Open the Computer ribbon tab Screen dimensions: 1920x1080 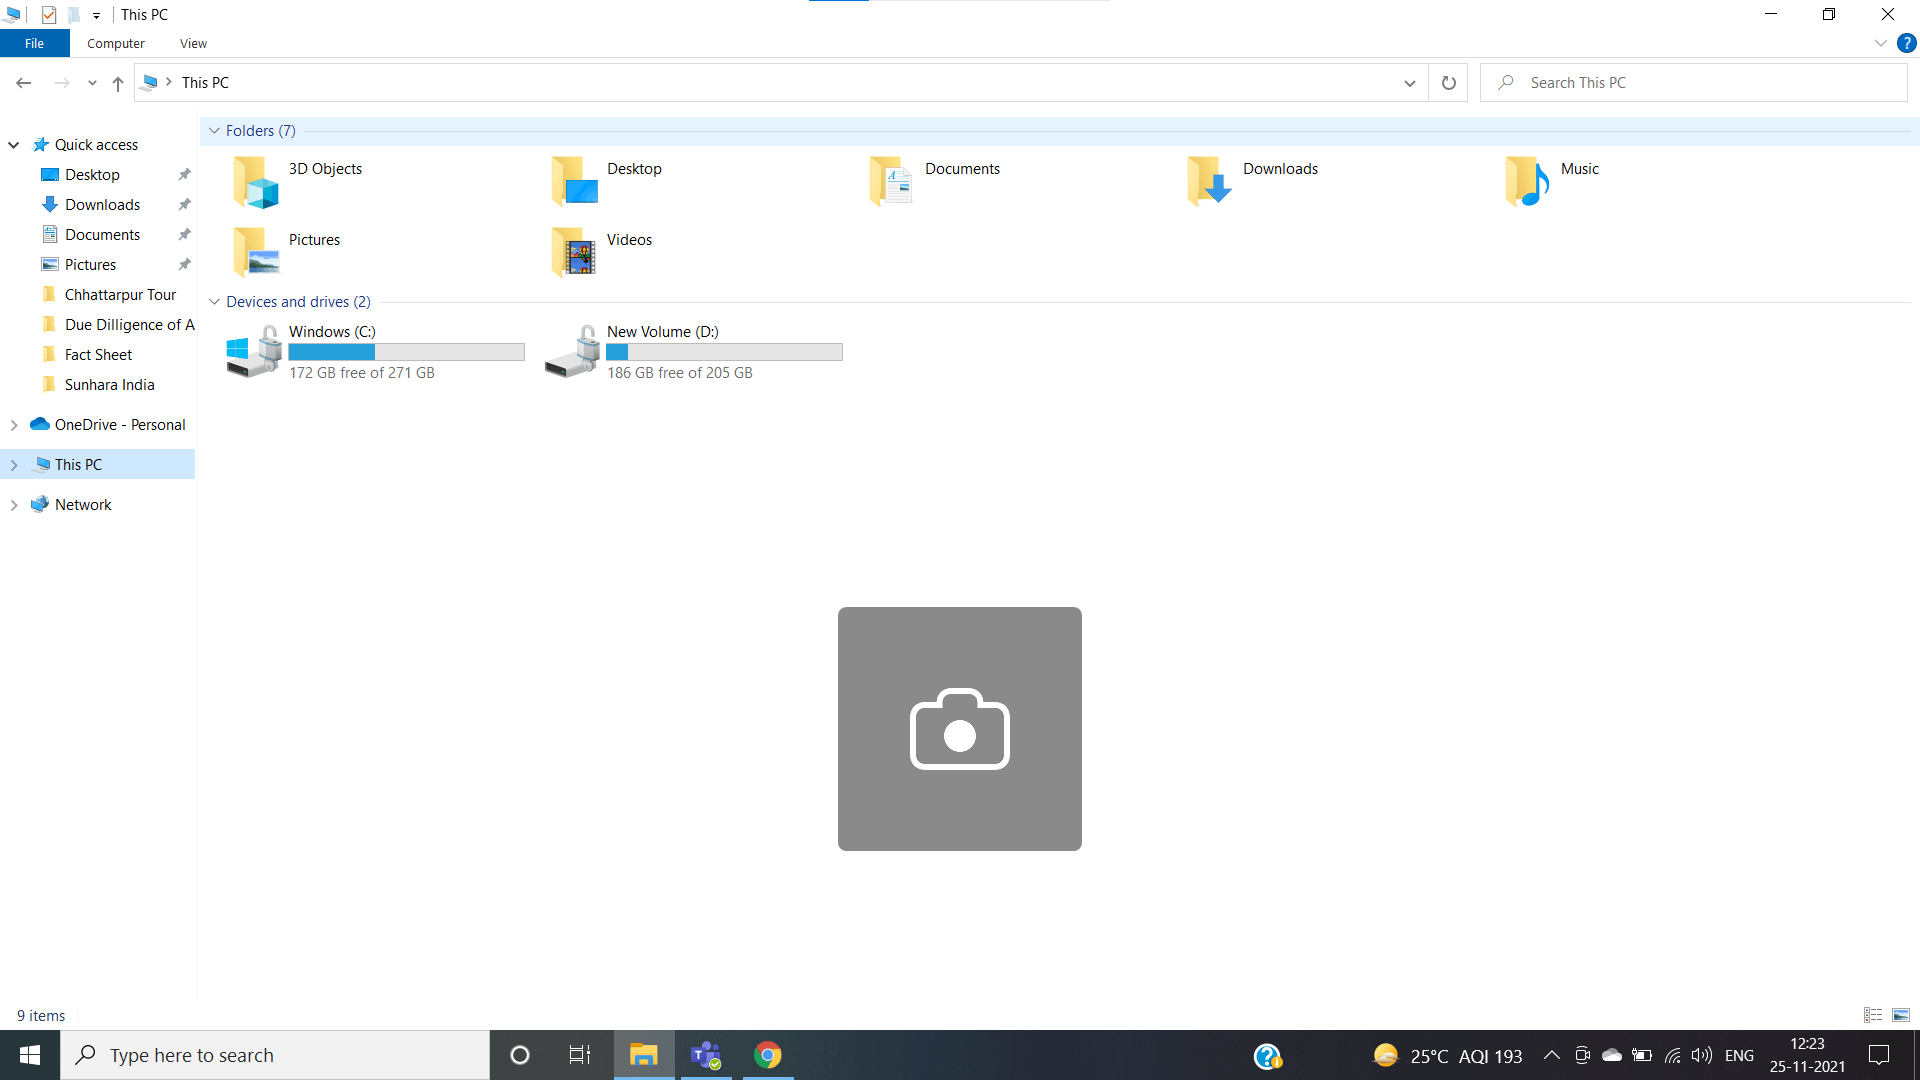coord(116,43)
